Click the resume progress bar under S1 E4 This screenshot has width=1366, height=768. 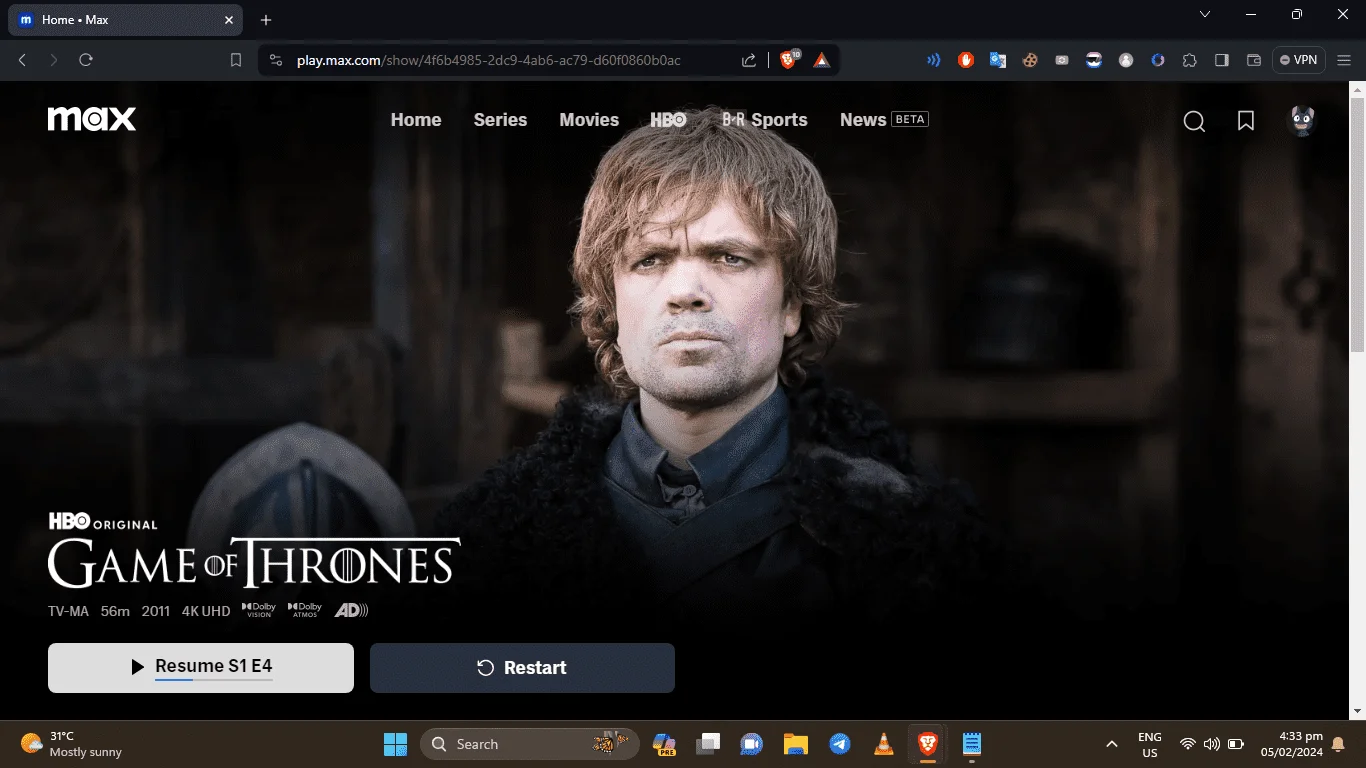click(214, 680)
